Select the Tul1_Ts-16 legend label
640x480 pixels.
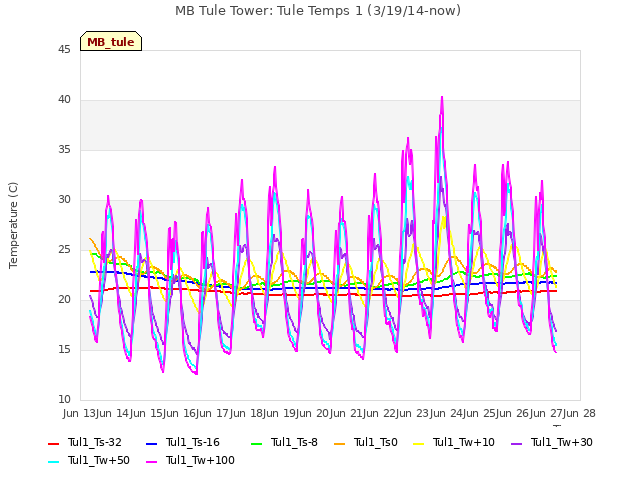pyautogui.click(x=193, y=442)
